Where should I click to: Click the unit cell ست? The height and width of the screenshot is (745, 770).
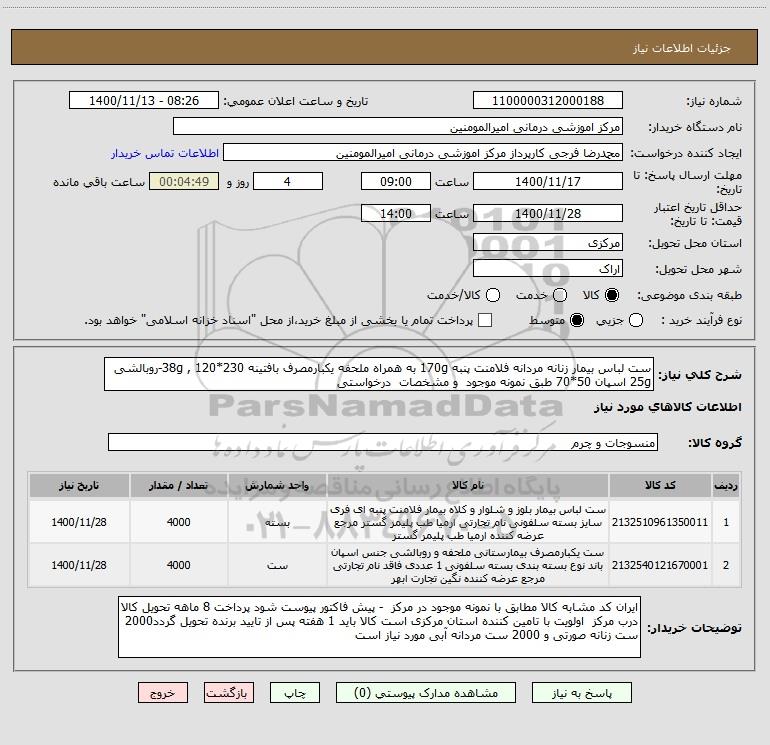point(277,565)
